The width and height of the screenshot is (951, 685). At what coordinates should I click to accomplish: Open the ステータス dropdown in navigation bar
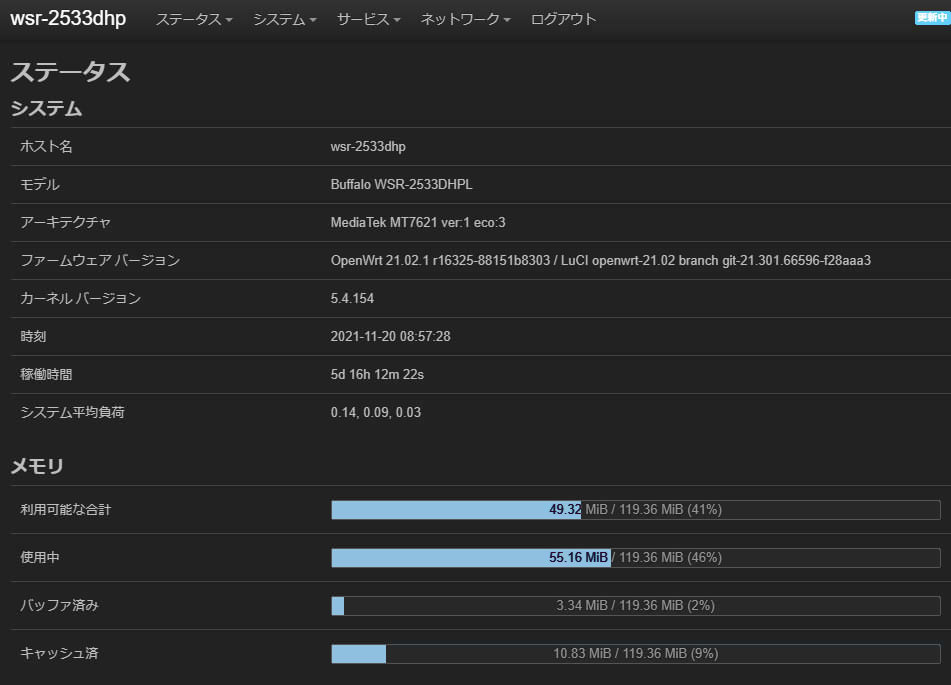click(x=193, y=20)
